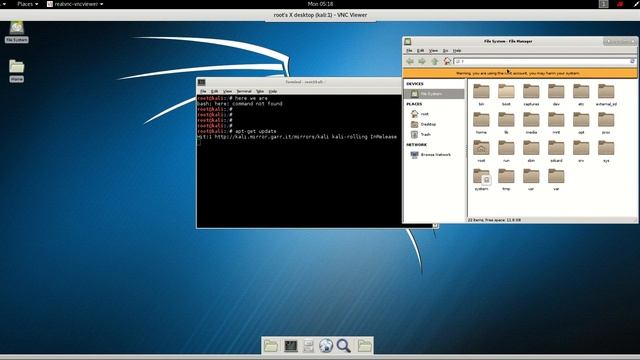This screenshot has height=360, width=640.
Task: Open the boot folder in File Manager
Action: [506, 95]
